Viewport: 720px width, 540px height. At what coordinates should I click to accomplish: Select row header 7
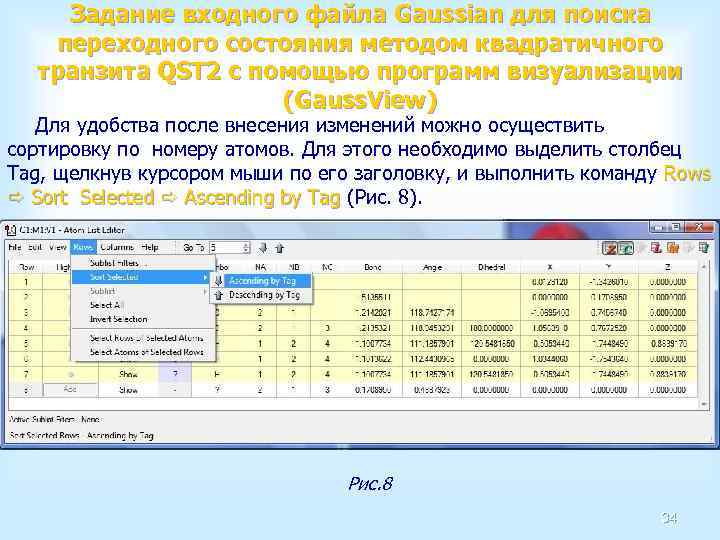(26, 374)
